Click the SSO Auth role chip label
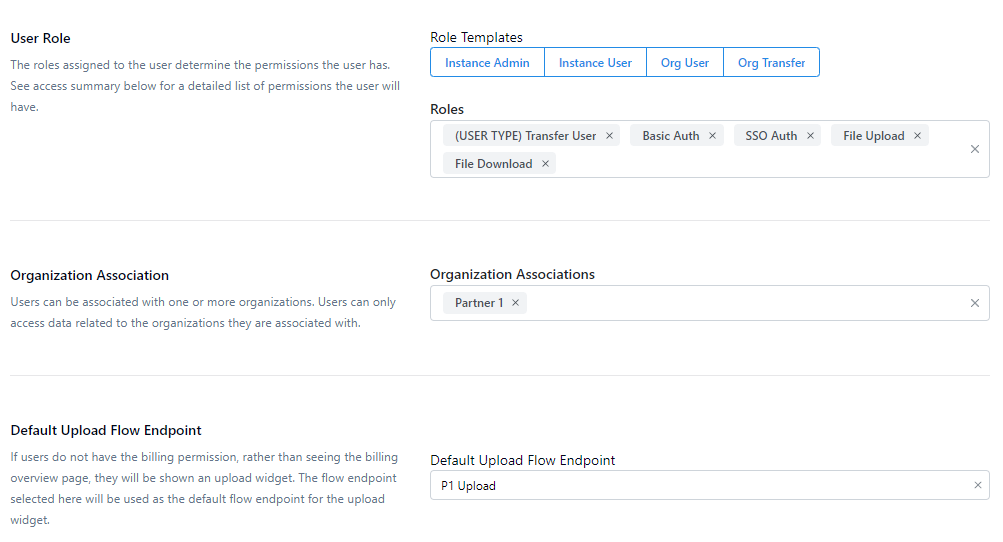1003x542 pixels. pyautogui.click(x=771, y=136)
